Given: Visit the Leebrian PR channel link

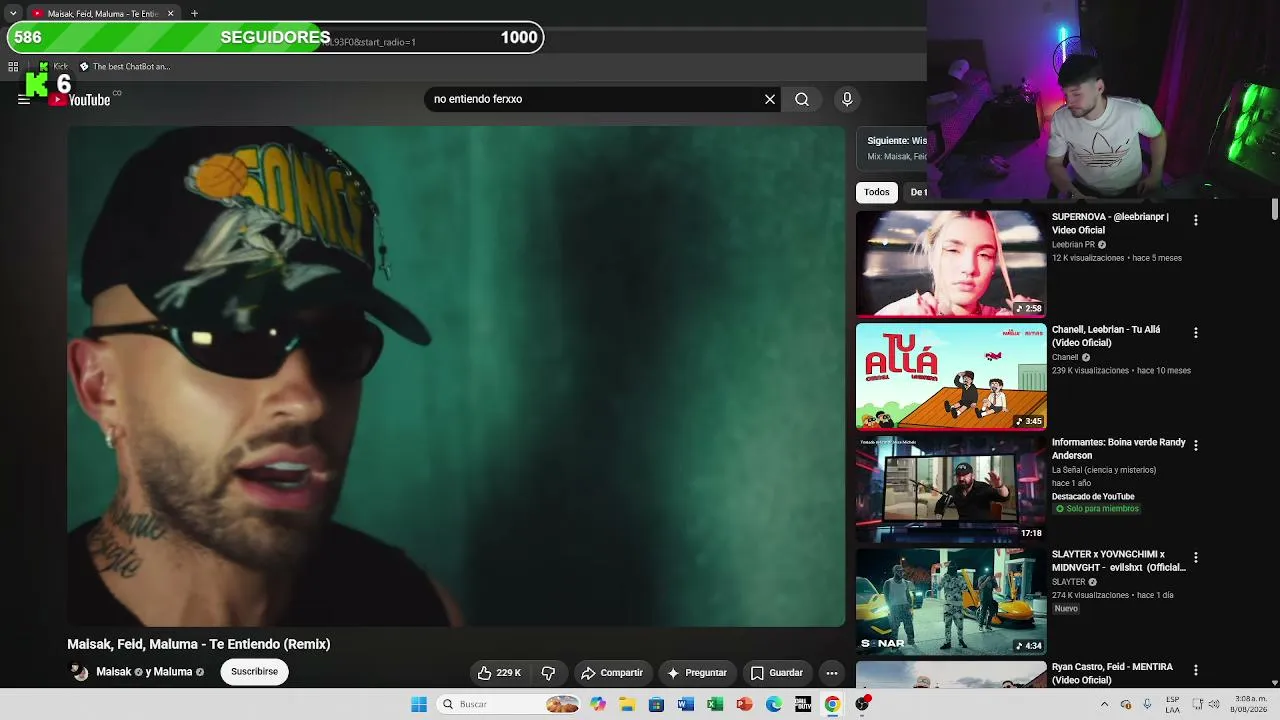Looking at the screenshot, I should (x=1073, y=245).
